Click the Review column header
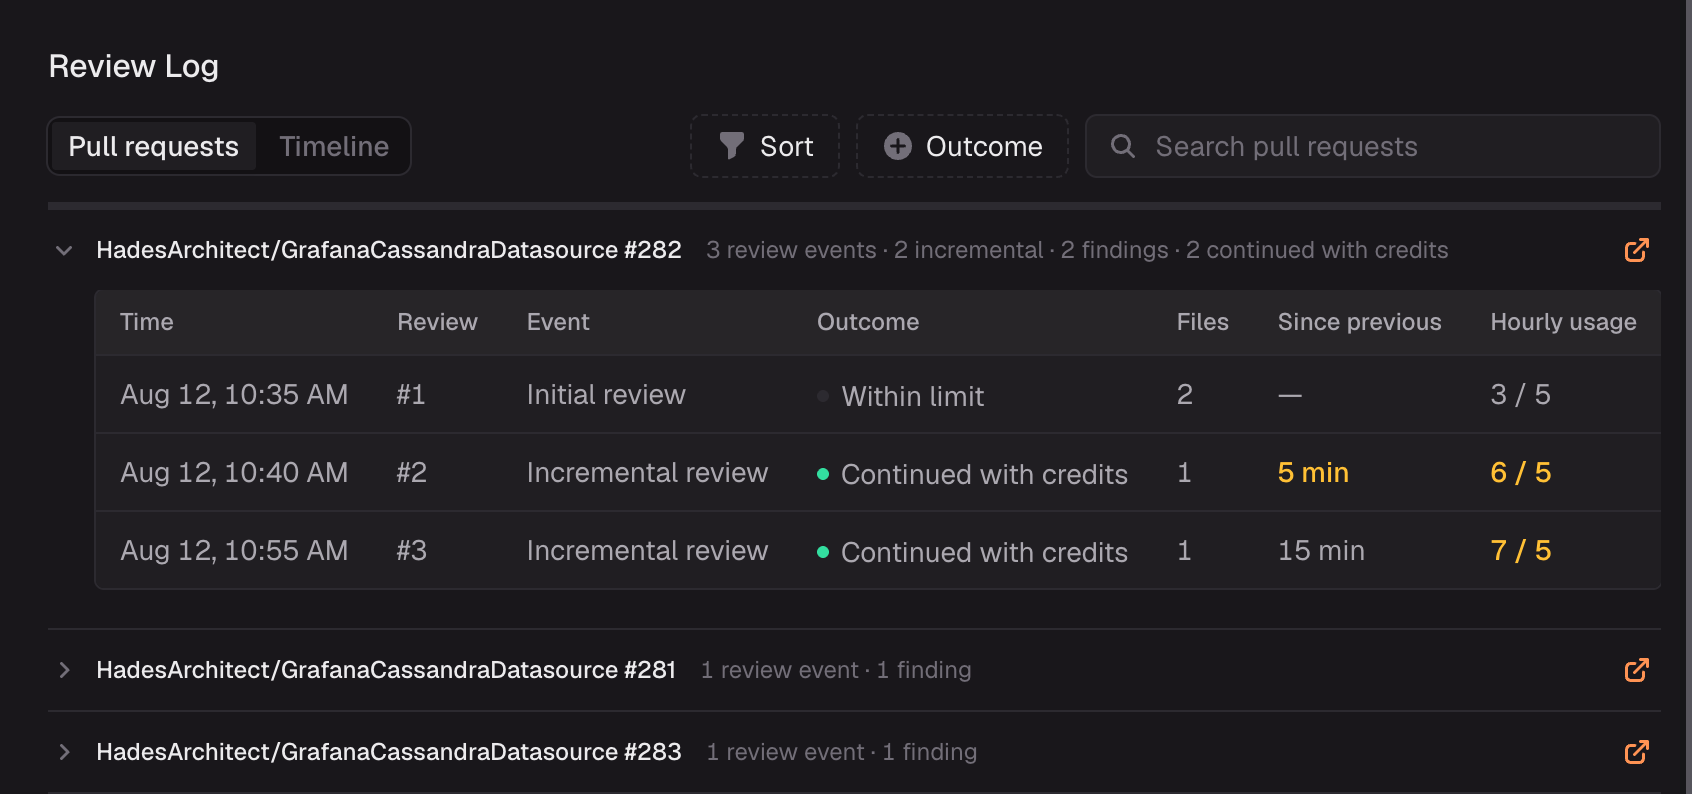 [x=437, y=322]
